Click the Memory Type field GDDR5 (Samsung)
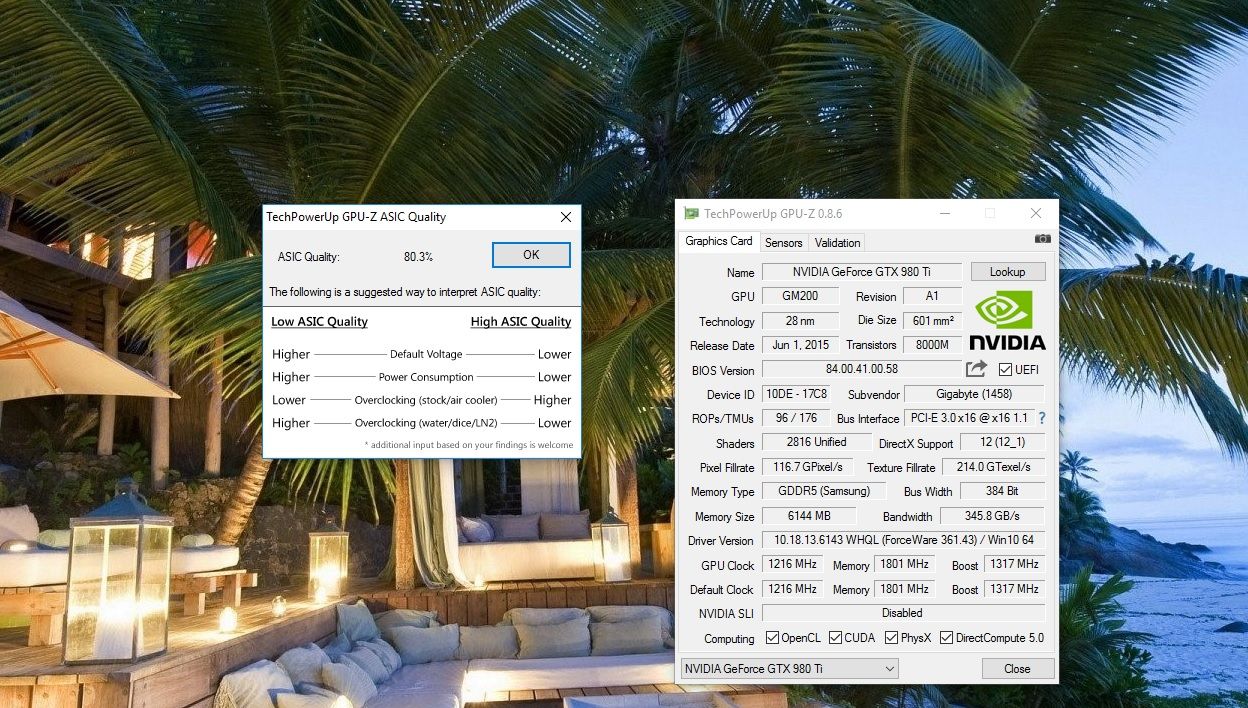Viewport: 1248px width, 708px height. click(x=824, y=491)
